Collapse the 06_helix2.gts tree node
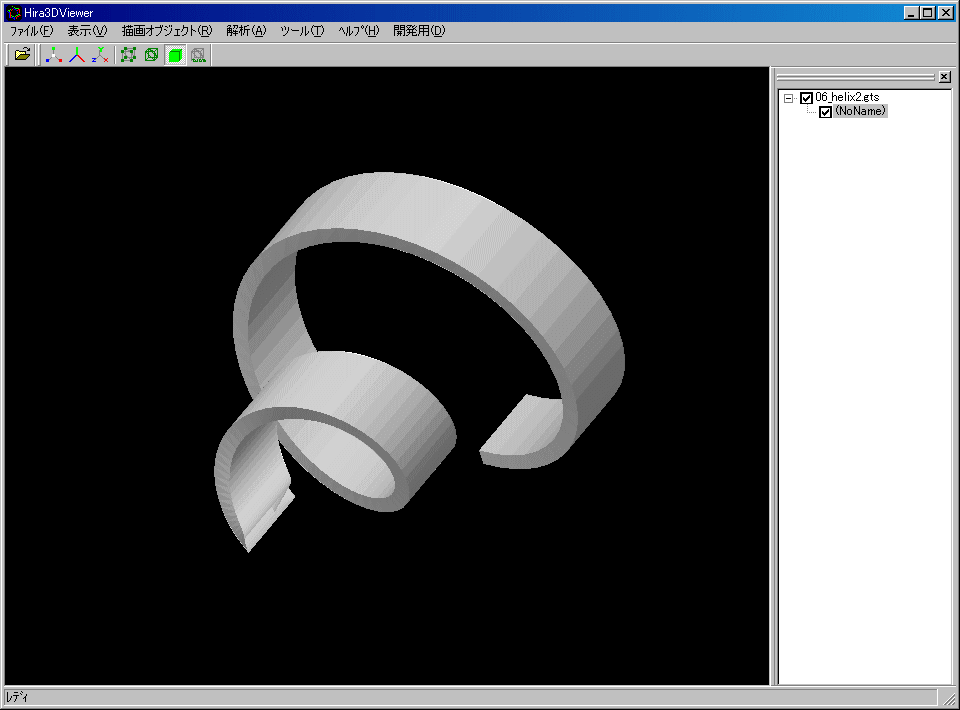This screenshot has height=710, width=960. tap(788, 98)
